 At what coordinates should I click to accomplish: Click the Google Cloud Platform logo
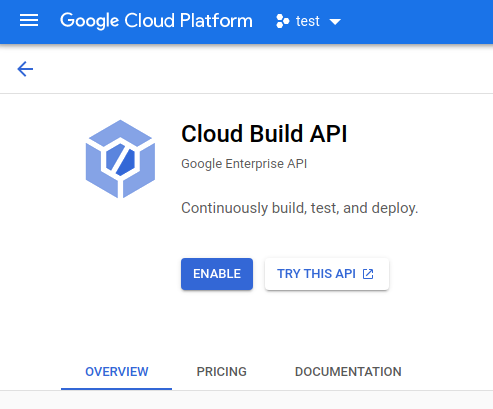coord(156,21)
